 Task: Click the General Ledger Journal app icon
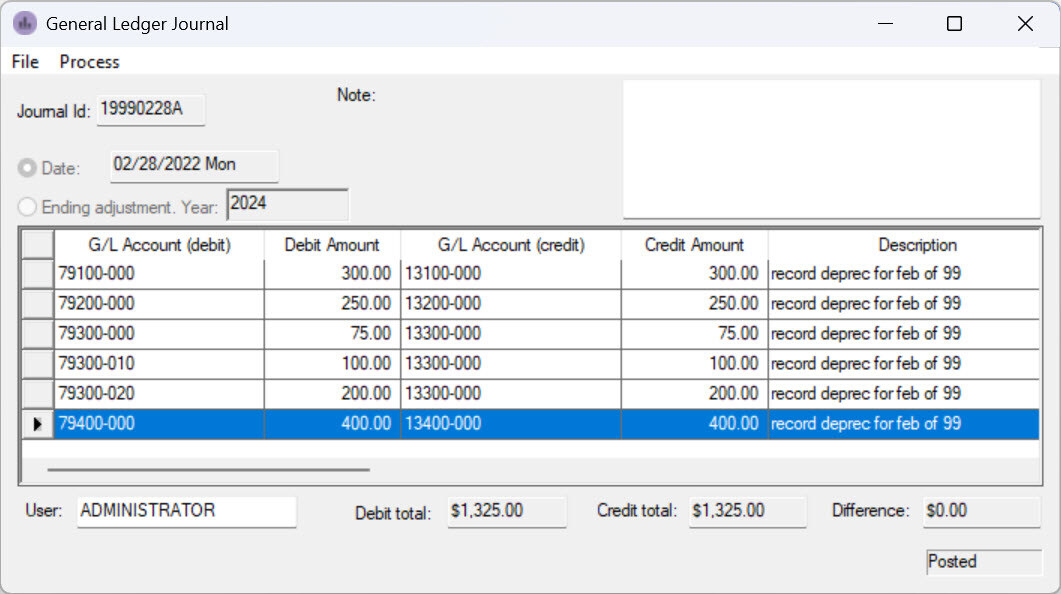pos(25,24)
